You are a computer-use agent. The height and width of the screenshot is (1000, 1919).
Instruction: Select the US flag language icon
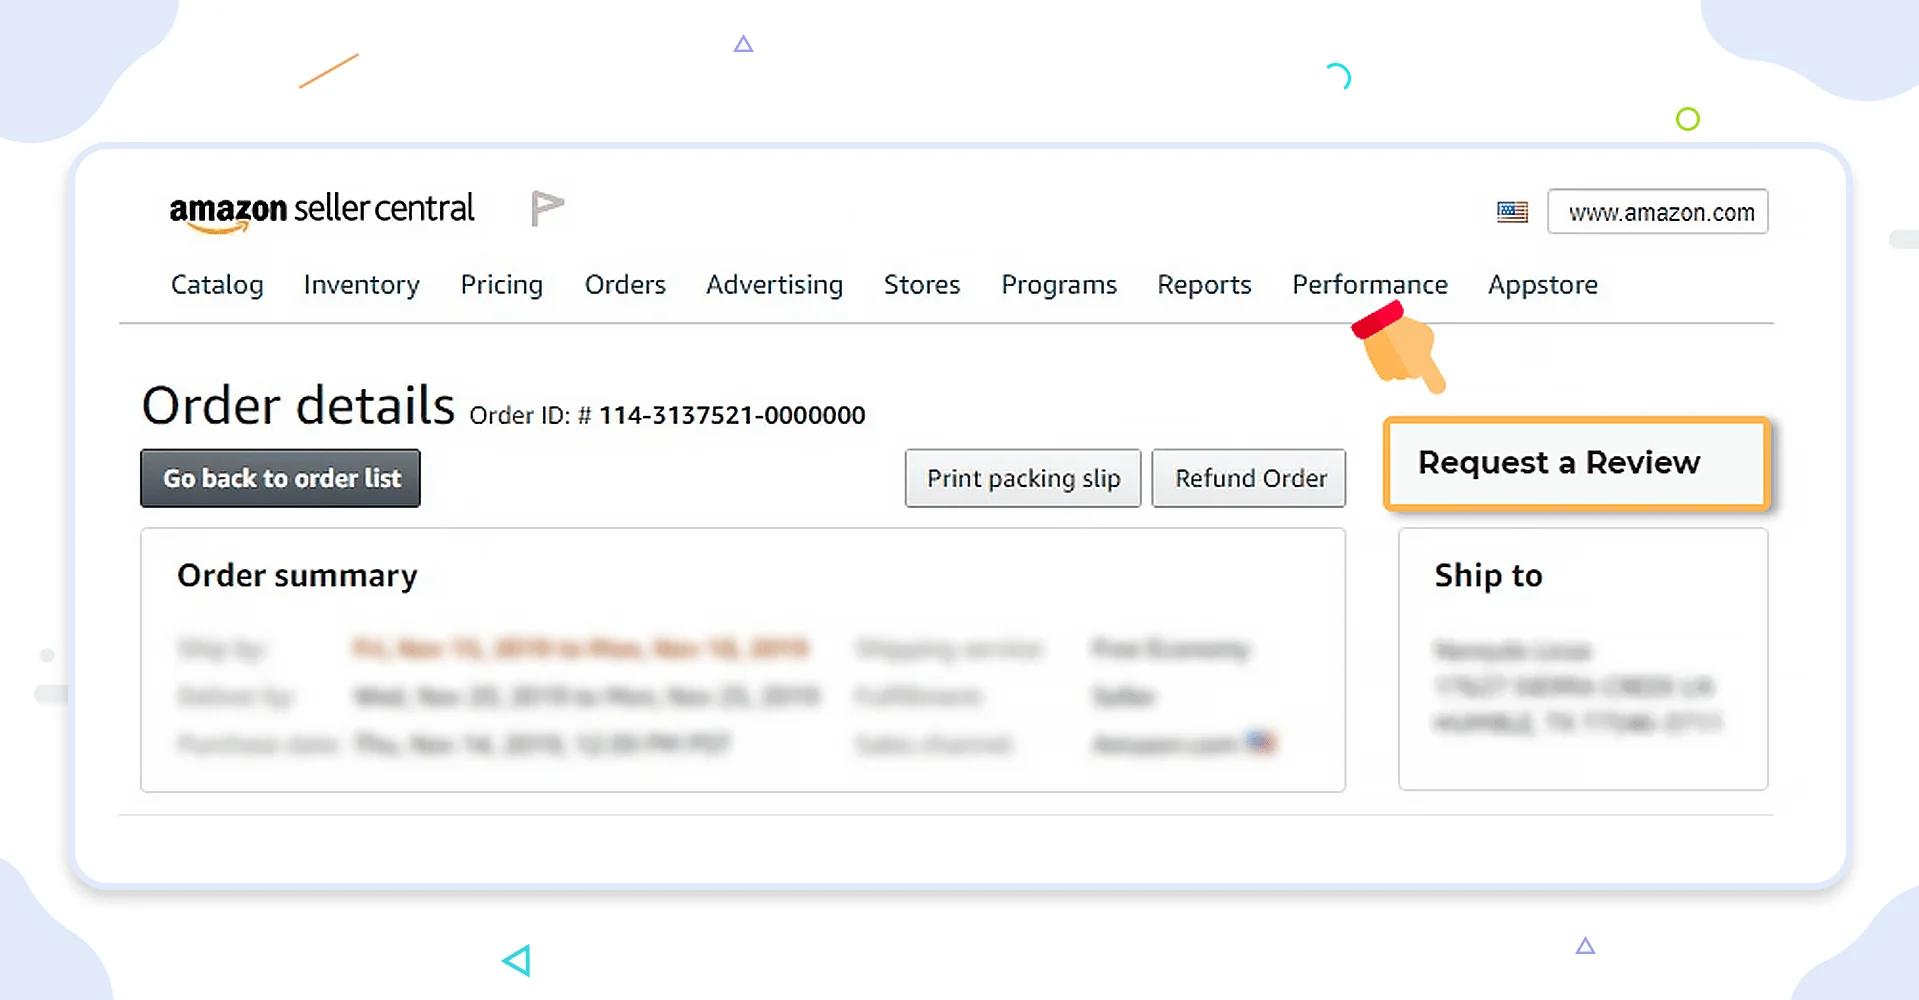[x=1511, y=212]
